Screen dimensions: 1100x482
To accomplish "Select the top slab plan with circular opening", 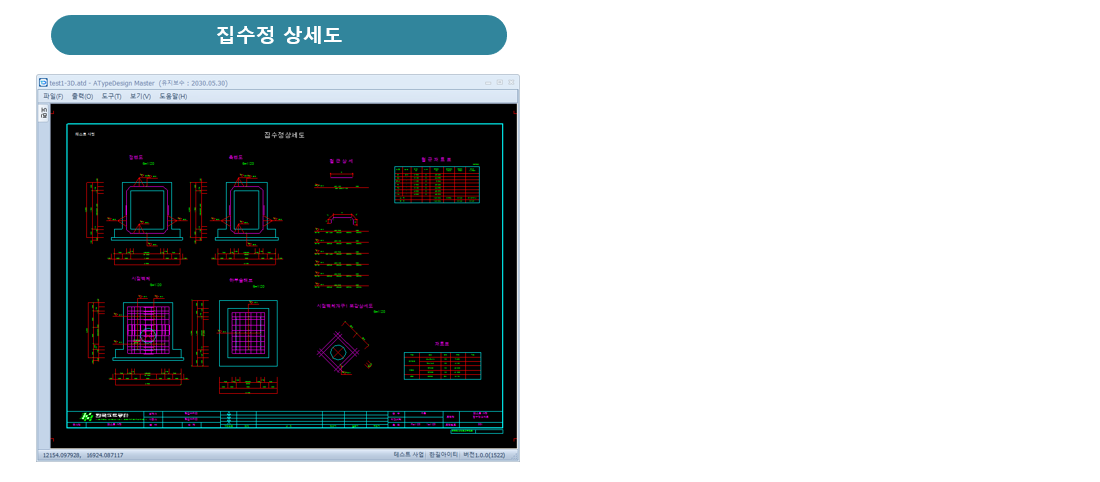I will (x=147, y=331).
